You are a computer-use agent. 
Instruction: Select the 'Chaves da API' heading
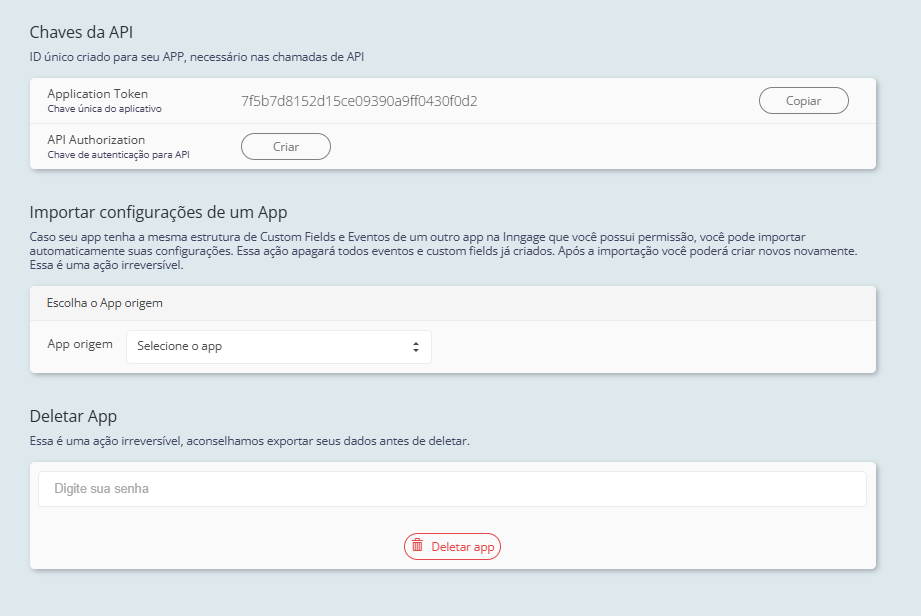pyautogui.click(x=82, y=32)
